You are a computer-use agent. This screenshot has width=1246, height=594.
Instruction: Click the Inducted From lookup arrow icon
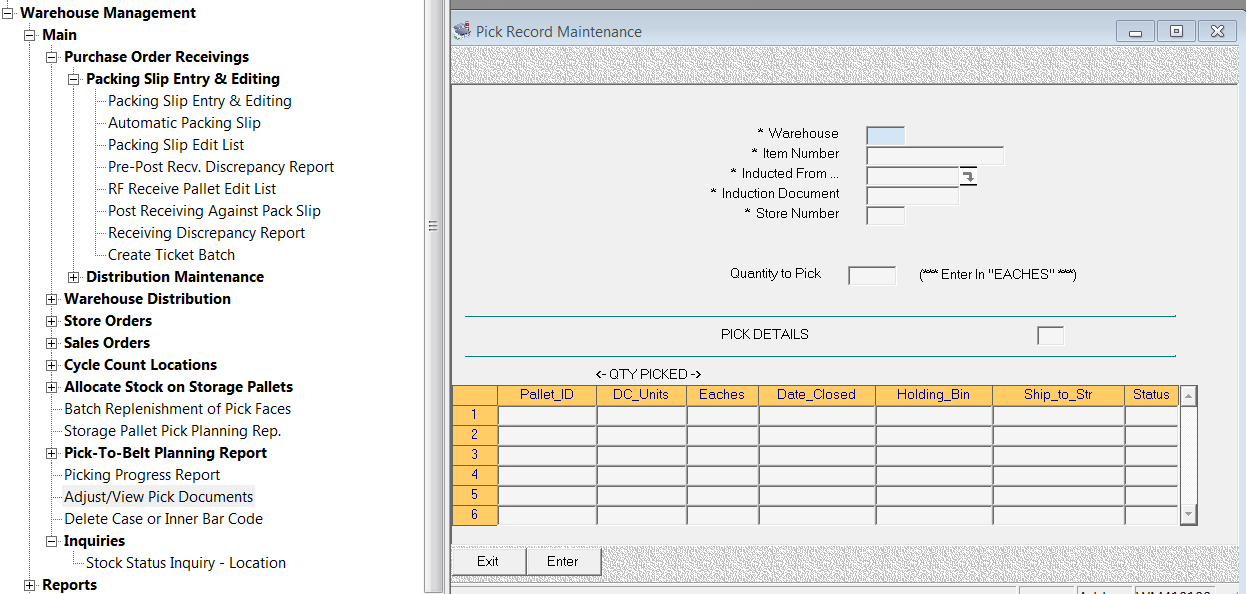click(968, 177)
